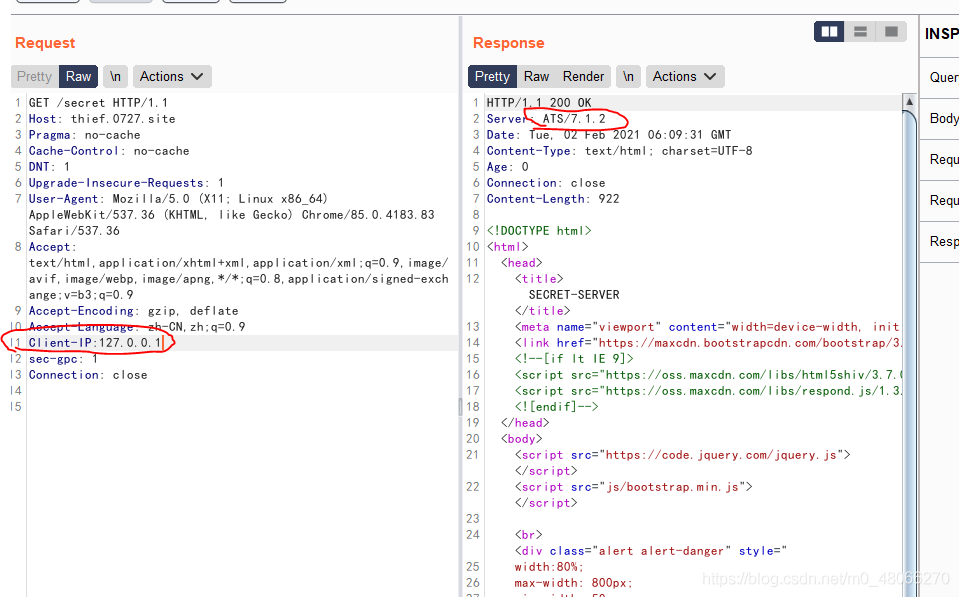Click the GET /secret HTTP/1.1 request line
Image resolution: width=959 pixels, height=597 pixels.
click(98, 103)
